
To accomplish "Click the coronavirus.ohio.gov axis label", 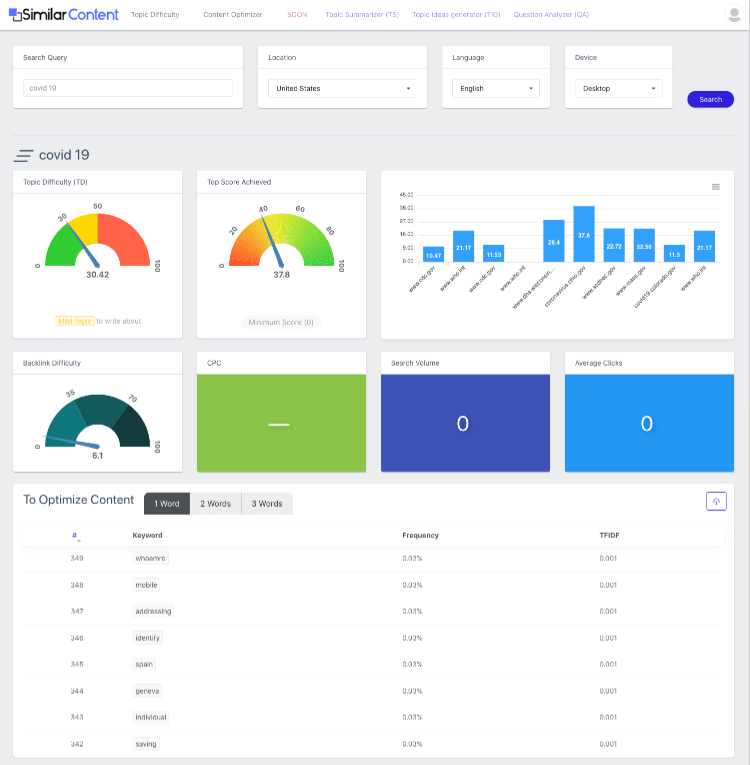I will point(565,286).
